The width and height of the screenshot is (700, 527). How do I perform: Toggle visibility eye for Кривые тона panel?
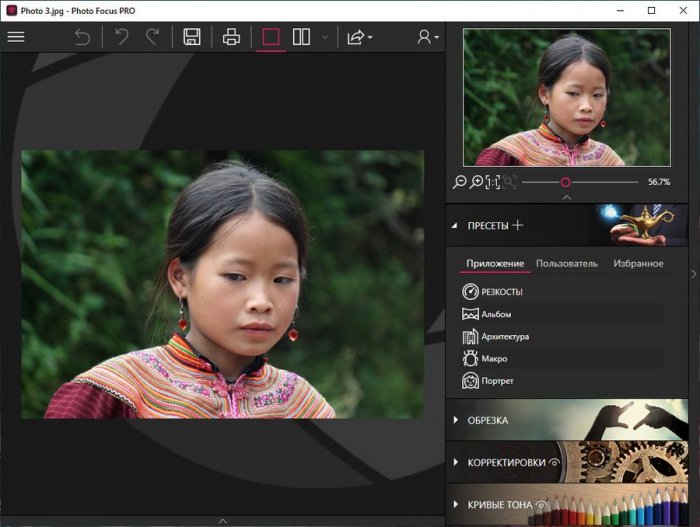(x=543, y=505)
